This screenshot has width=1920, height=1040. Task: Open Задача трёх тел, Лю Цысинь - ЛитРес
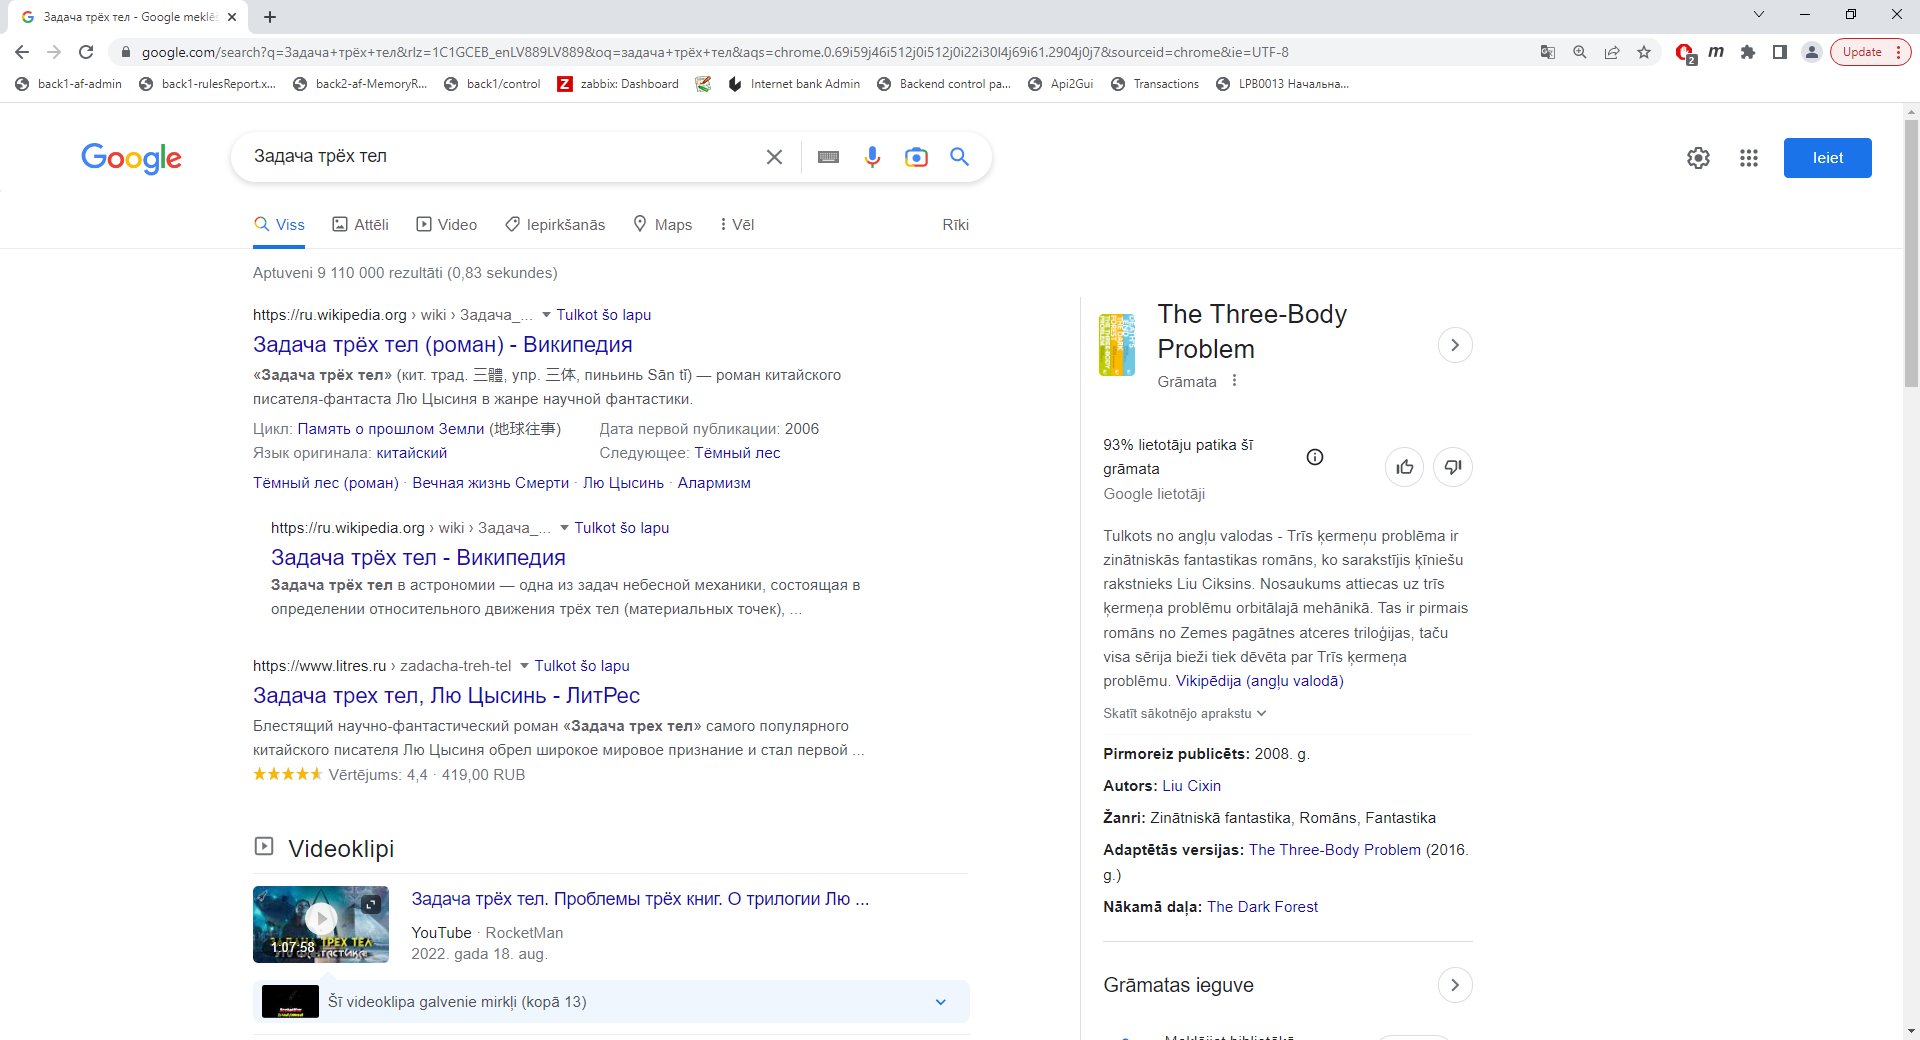(x=446, y=696)
